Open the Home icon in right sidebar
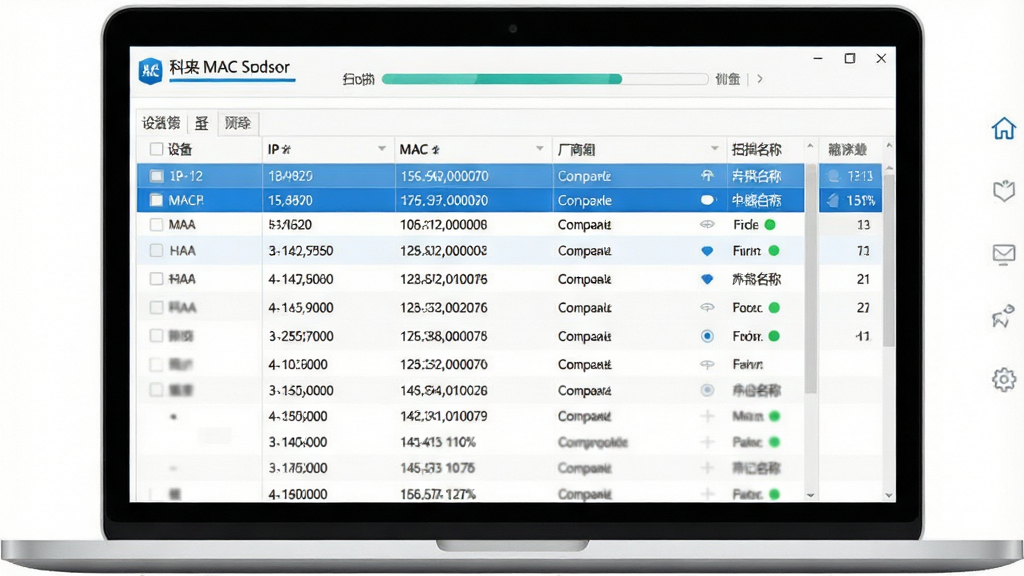 [1004, 128]
